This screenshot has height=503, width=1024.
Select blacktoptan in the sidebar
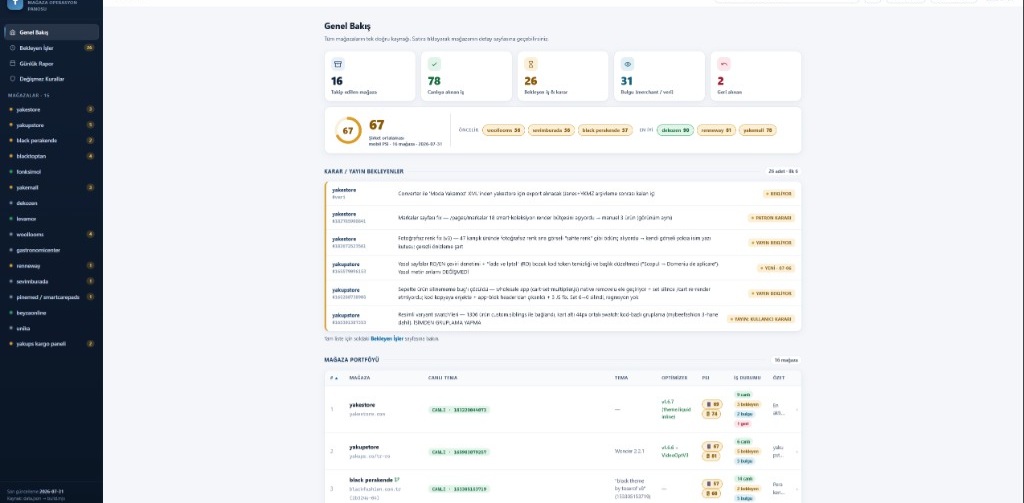click(x=52, y=156)
